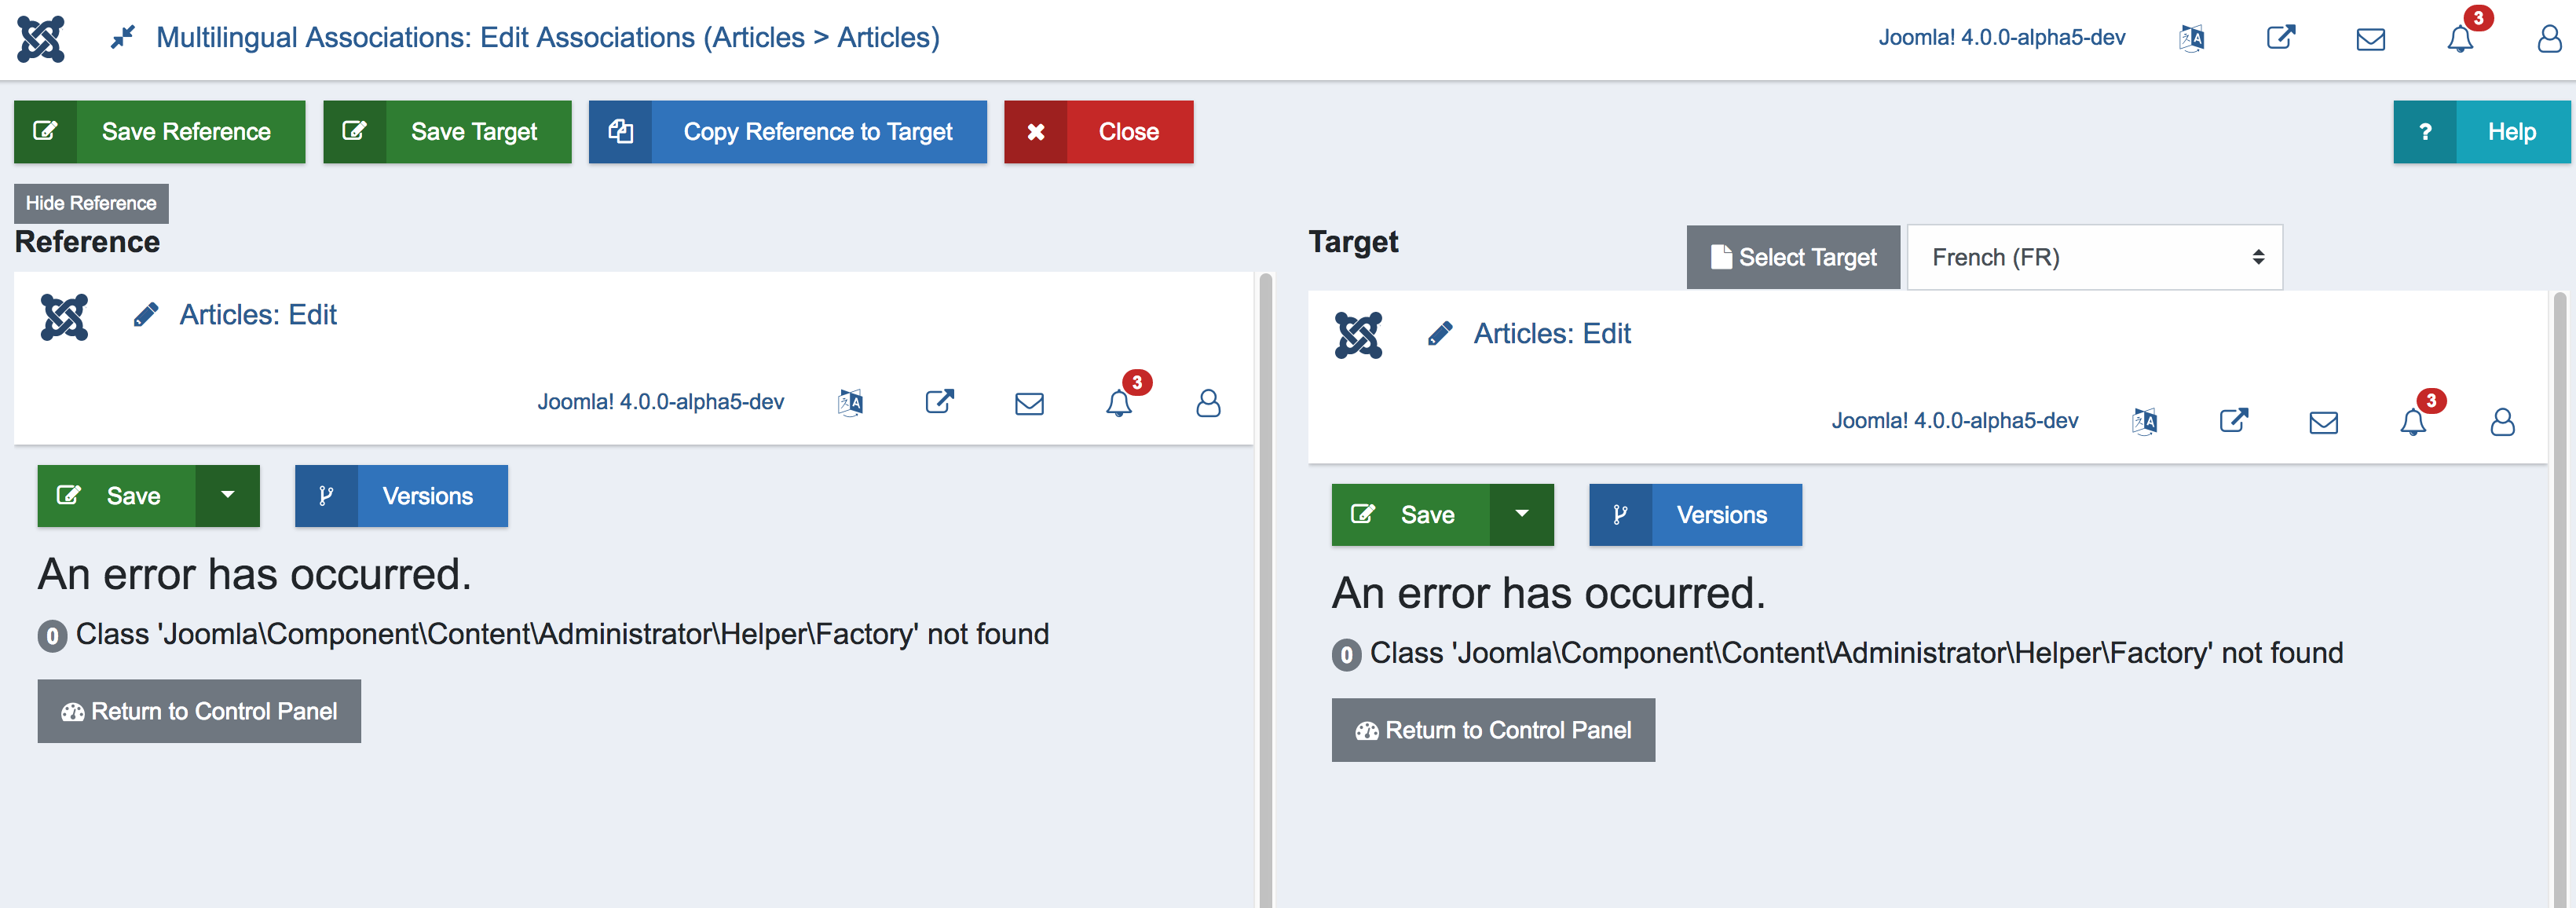
Task: Open the Help button
Action: 2481,132
